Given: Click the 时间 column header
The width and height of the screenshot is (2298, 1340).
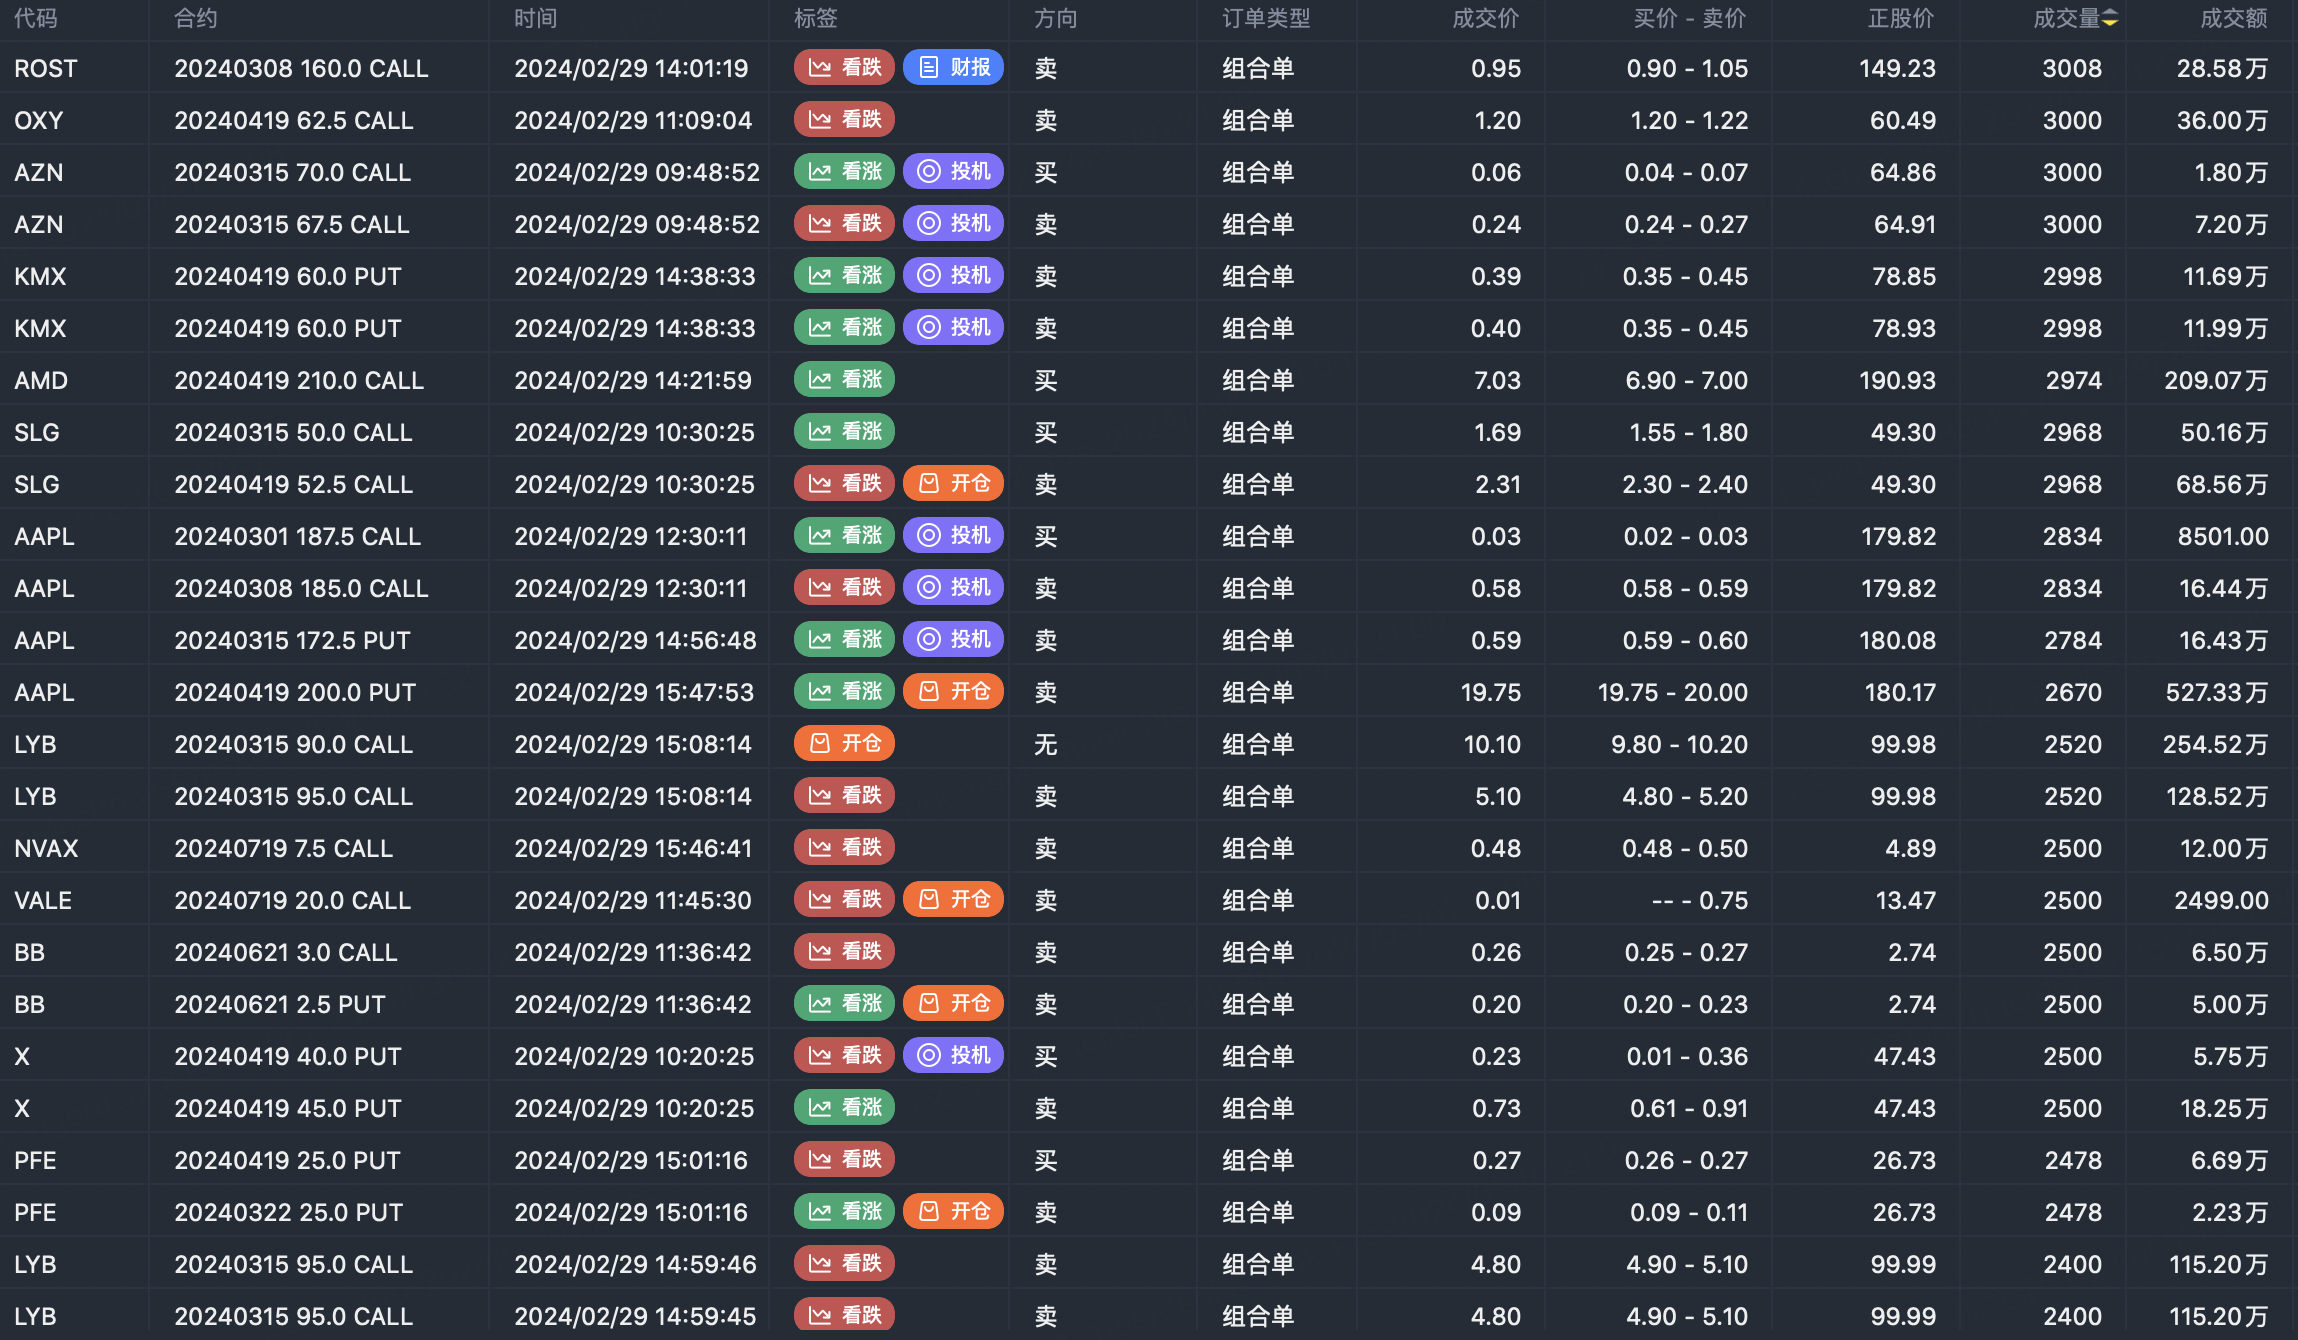Looking at the screenshot, I should (536, 18).
